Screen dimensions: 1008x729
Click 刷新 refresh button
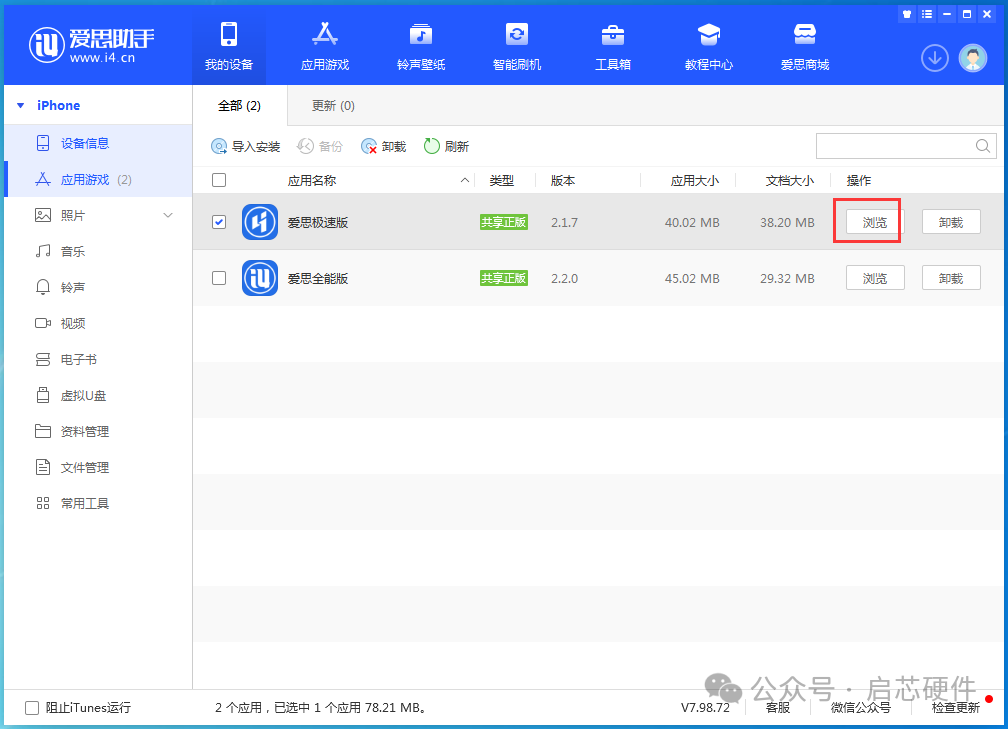click(x=446, y=147)
